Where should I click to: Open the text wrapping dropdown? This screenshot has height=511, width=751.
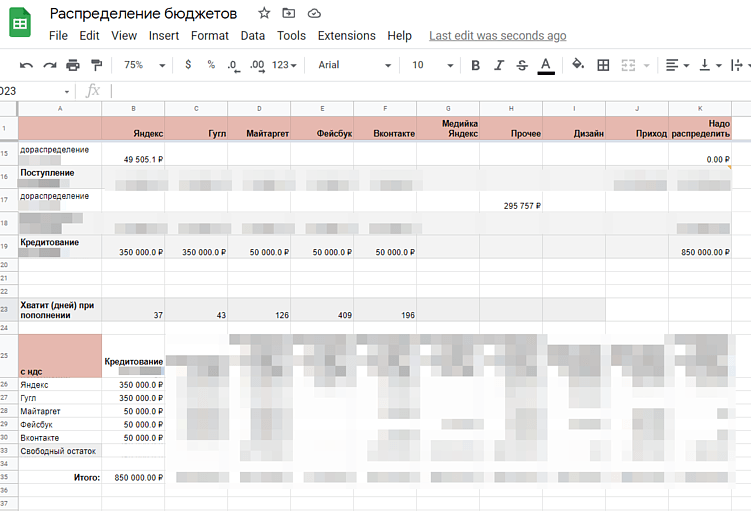[740, 65]
